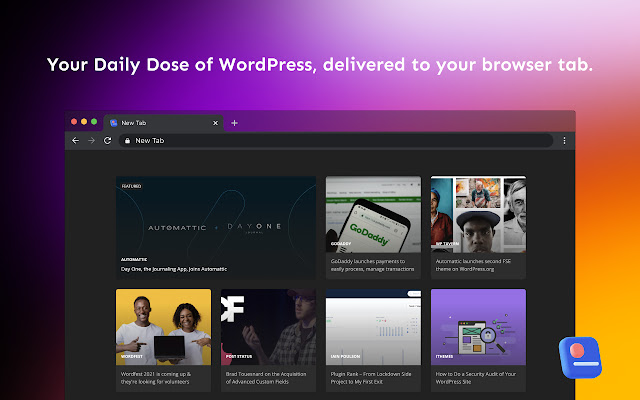Close the New Tab tab

(x=216, y=123)
